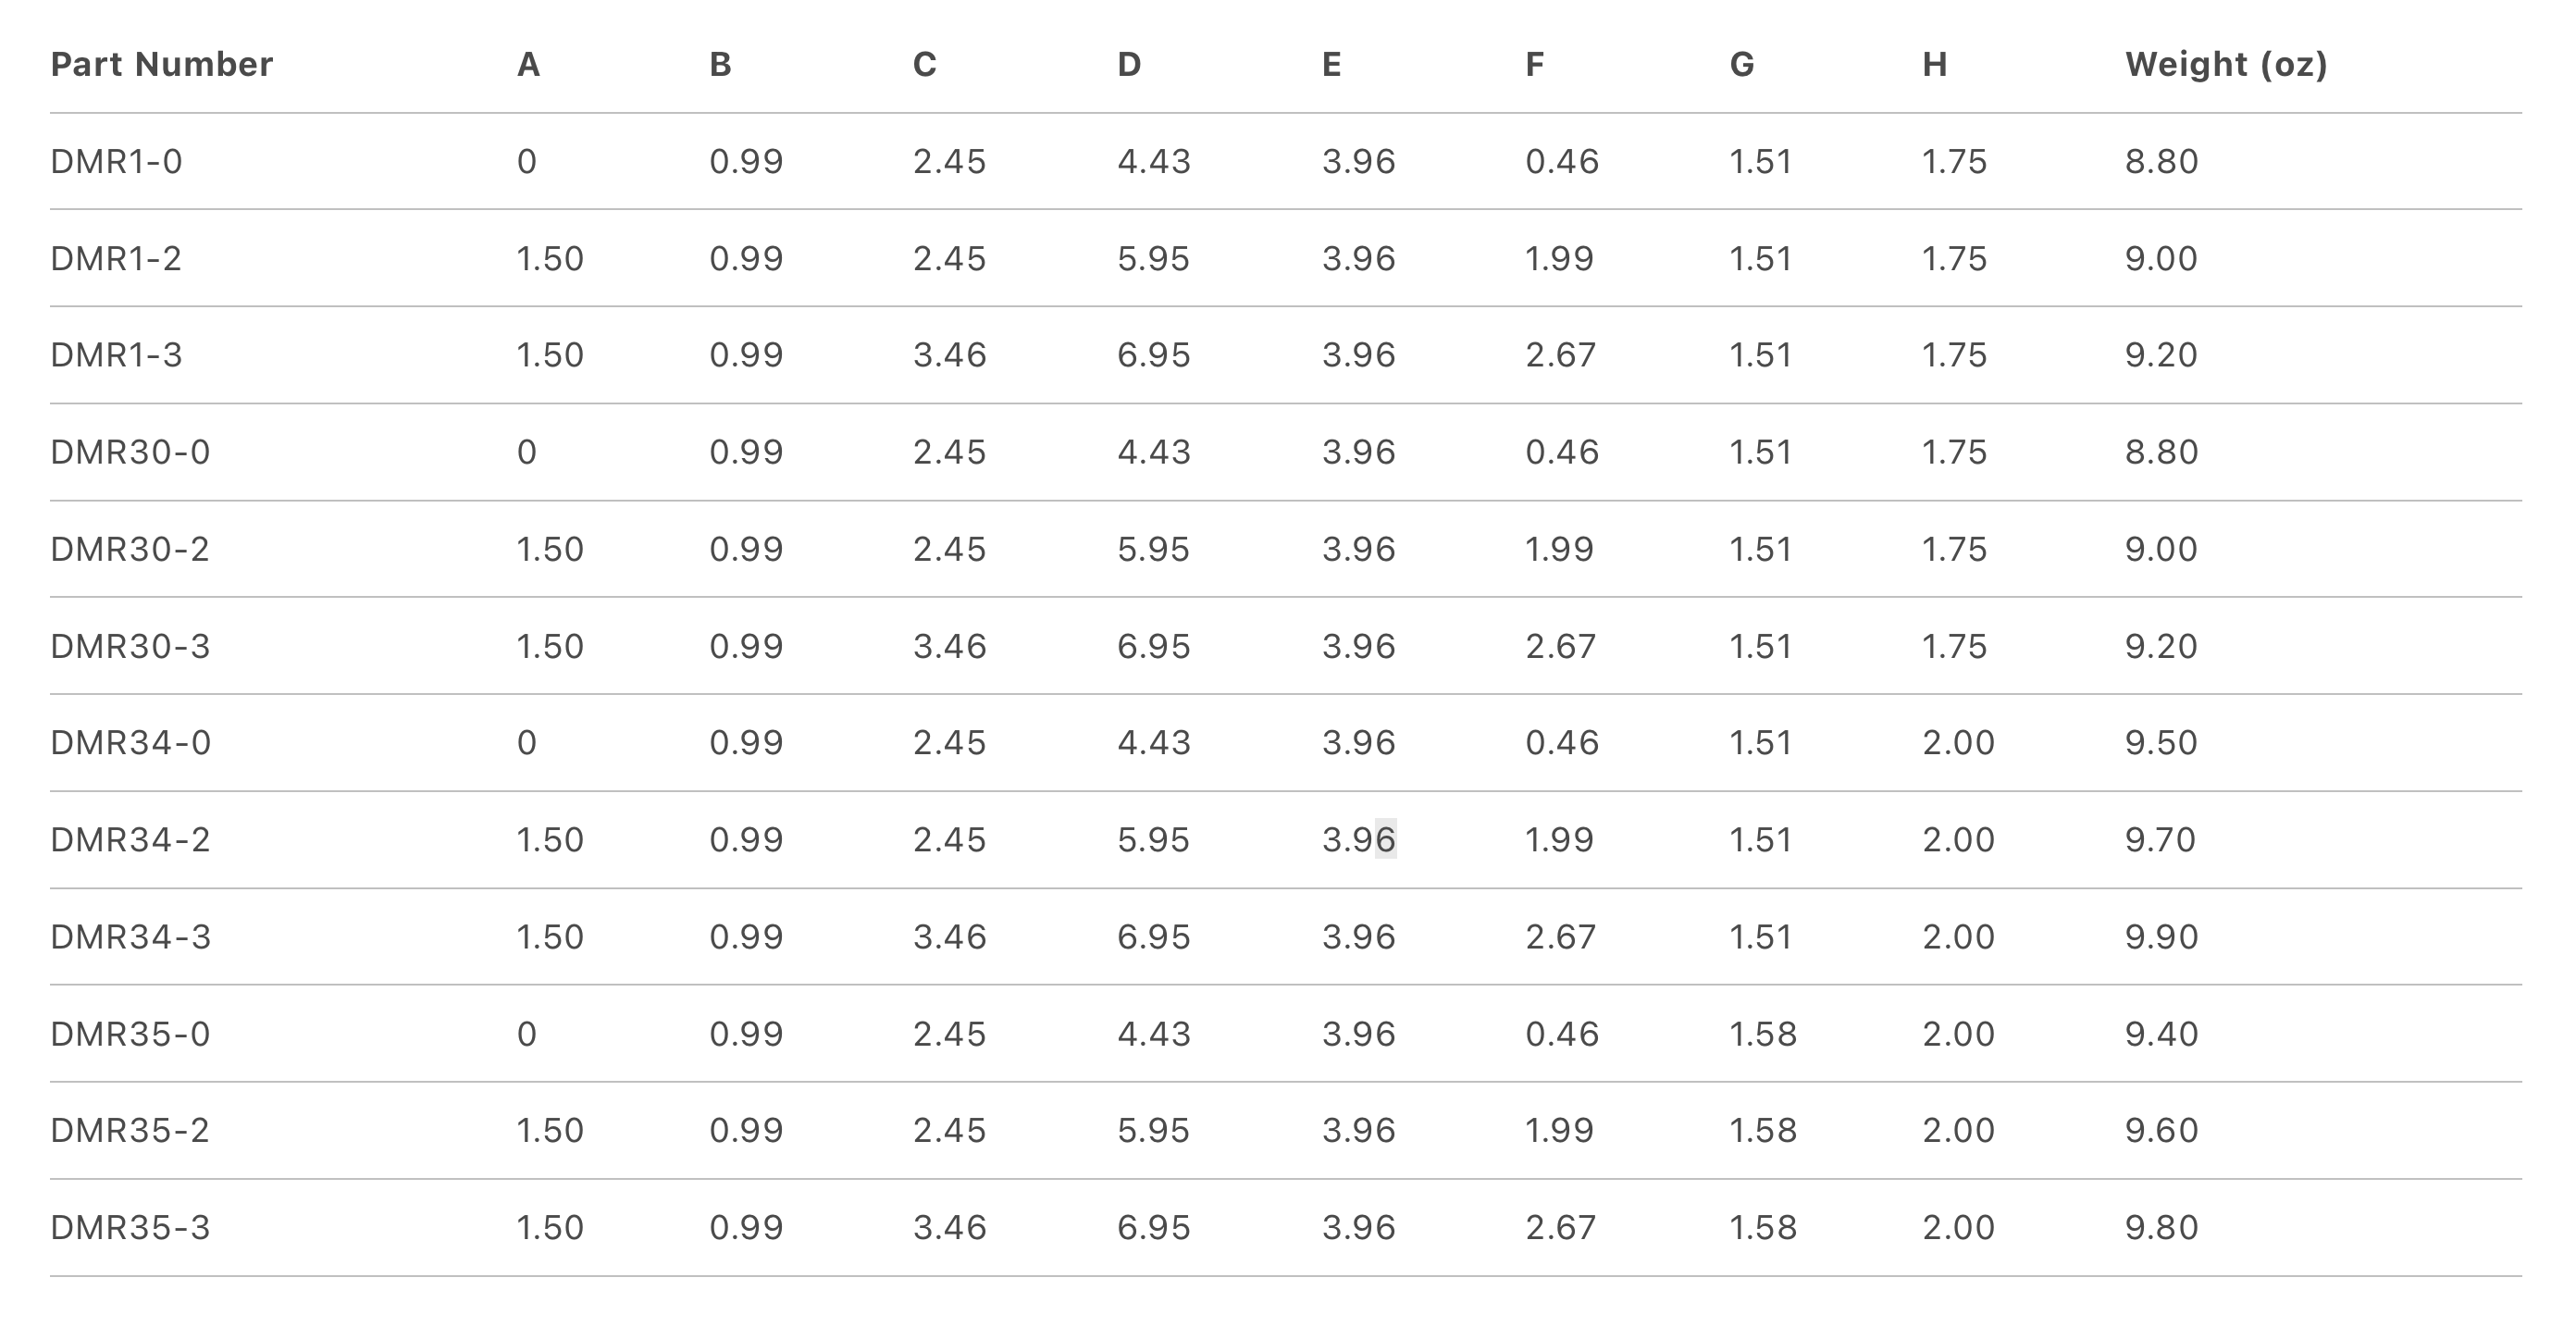Select the 1.58 G value for DMR35-0
2576x1327 pixels.
point(1763,1034)
